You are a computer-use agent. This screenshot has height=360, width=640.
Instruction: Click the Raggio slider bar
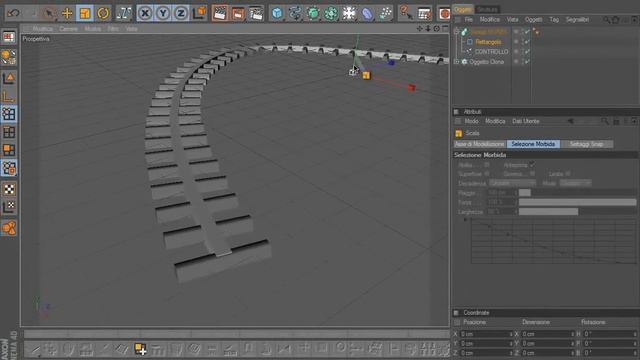[578, 193]
